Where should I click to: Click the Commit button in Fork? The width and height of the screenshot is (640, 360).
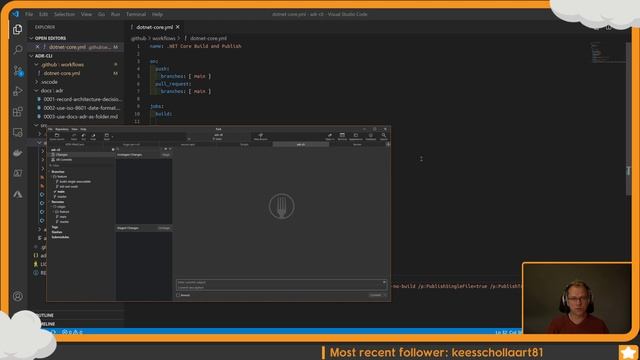(x=376, y=295)
